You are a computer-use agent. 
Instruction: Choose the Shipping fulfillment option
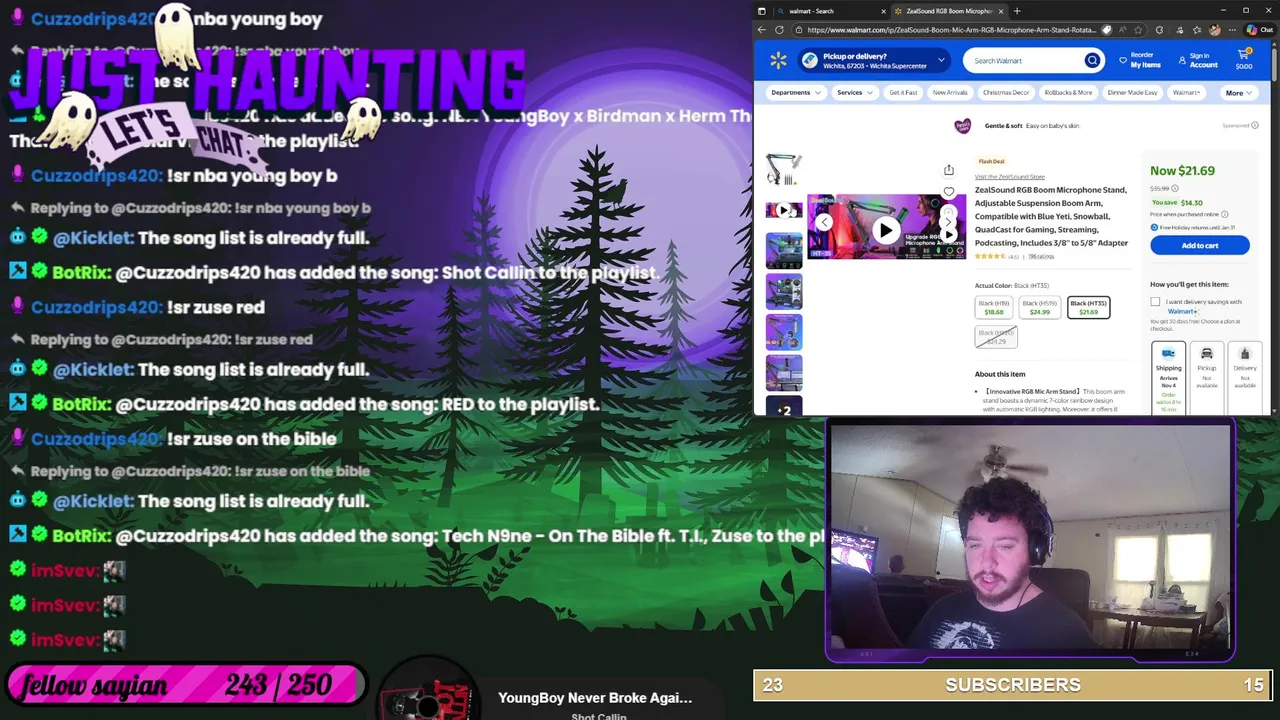[x=1168, y=378]
